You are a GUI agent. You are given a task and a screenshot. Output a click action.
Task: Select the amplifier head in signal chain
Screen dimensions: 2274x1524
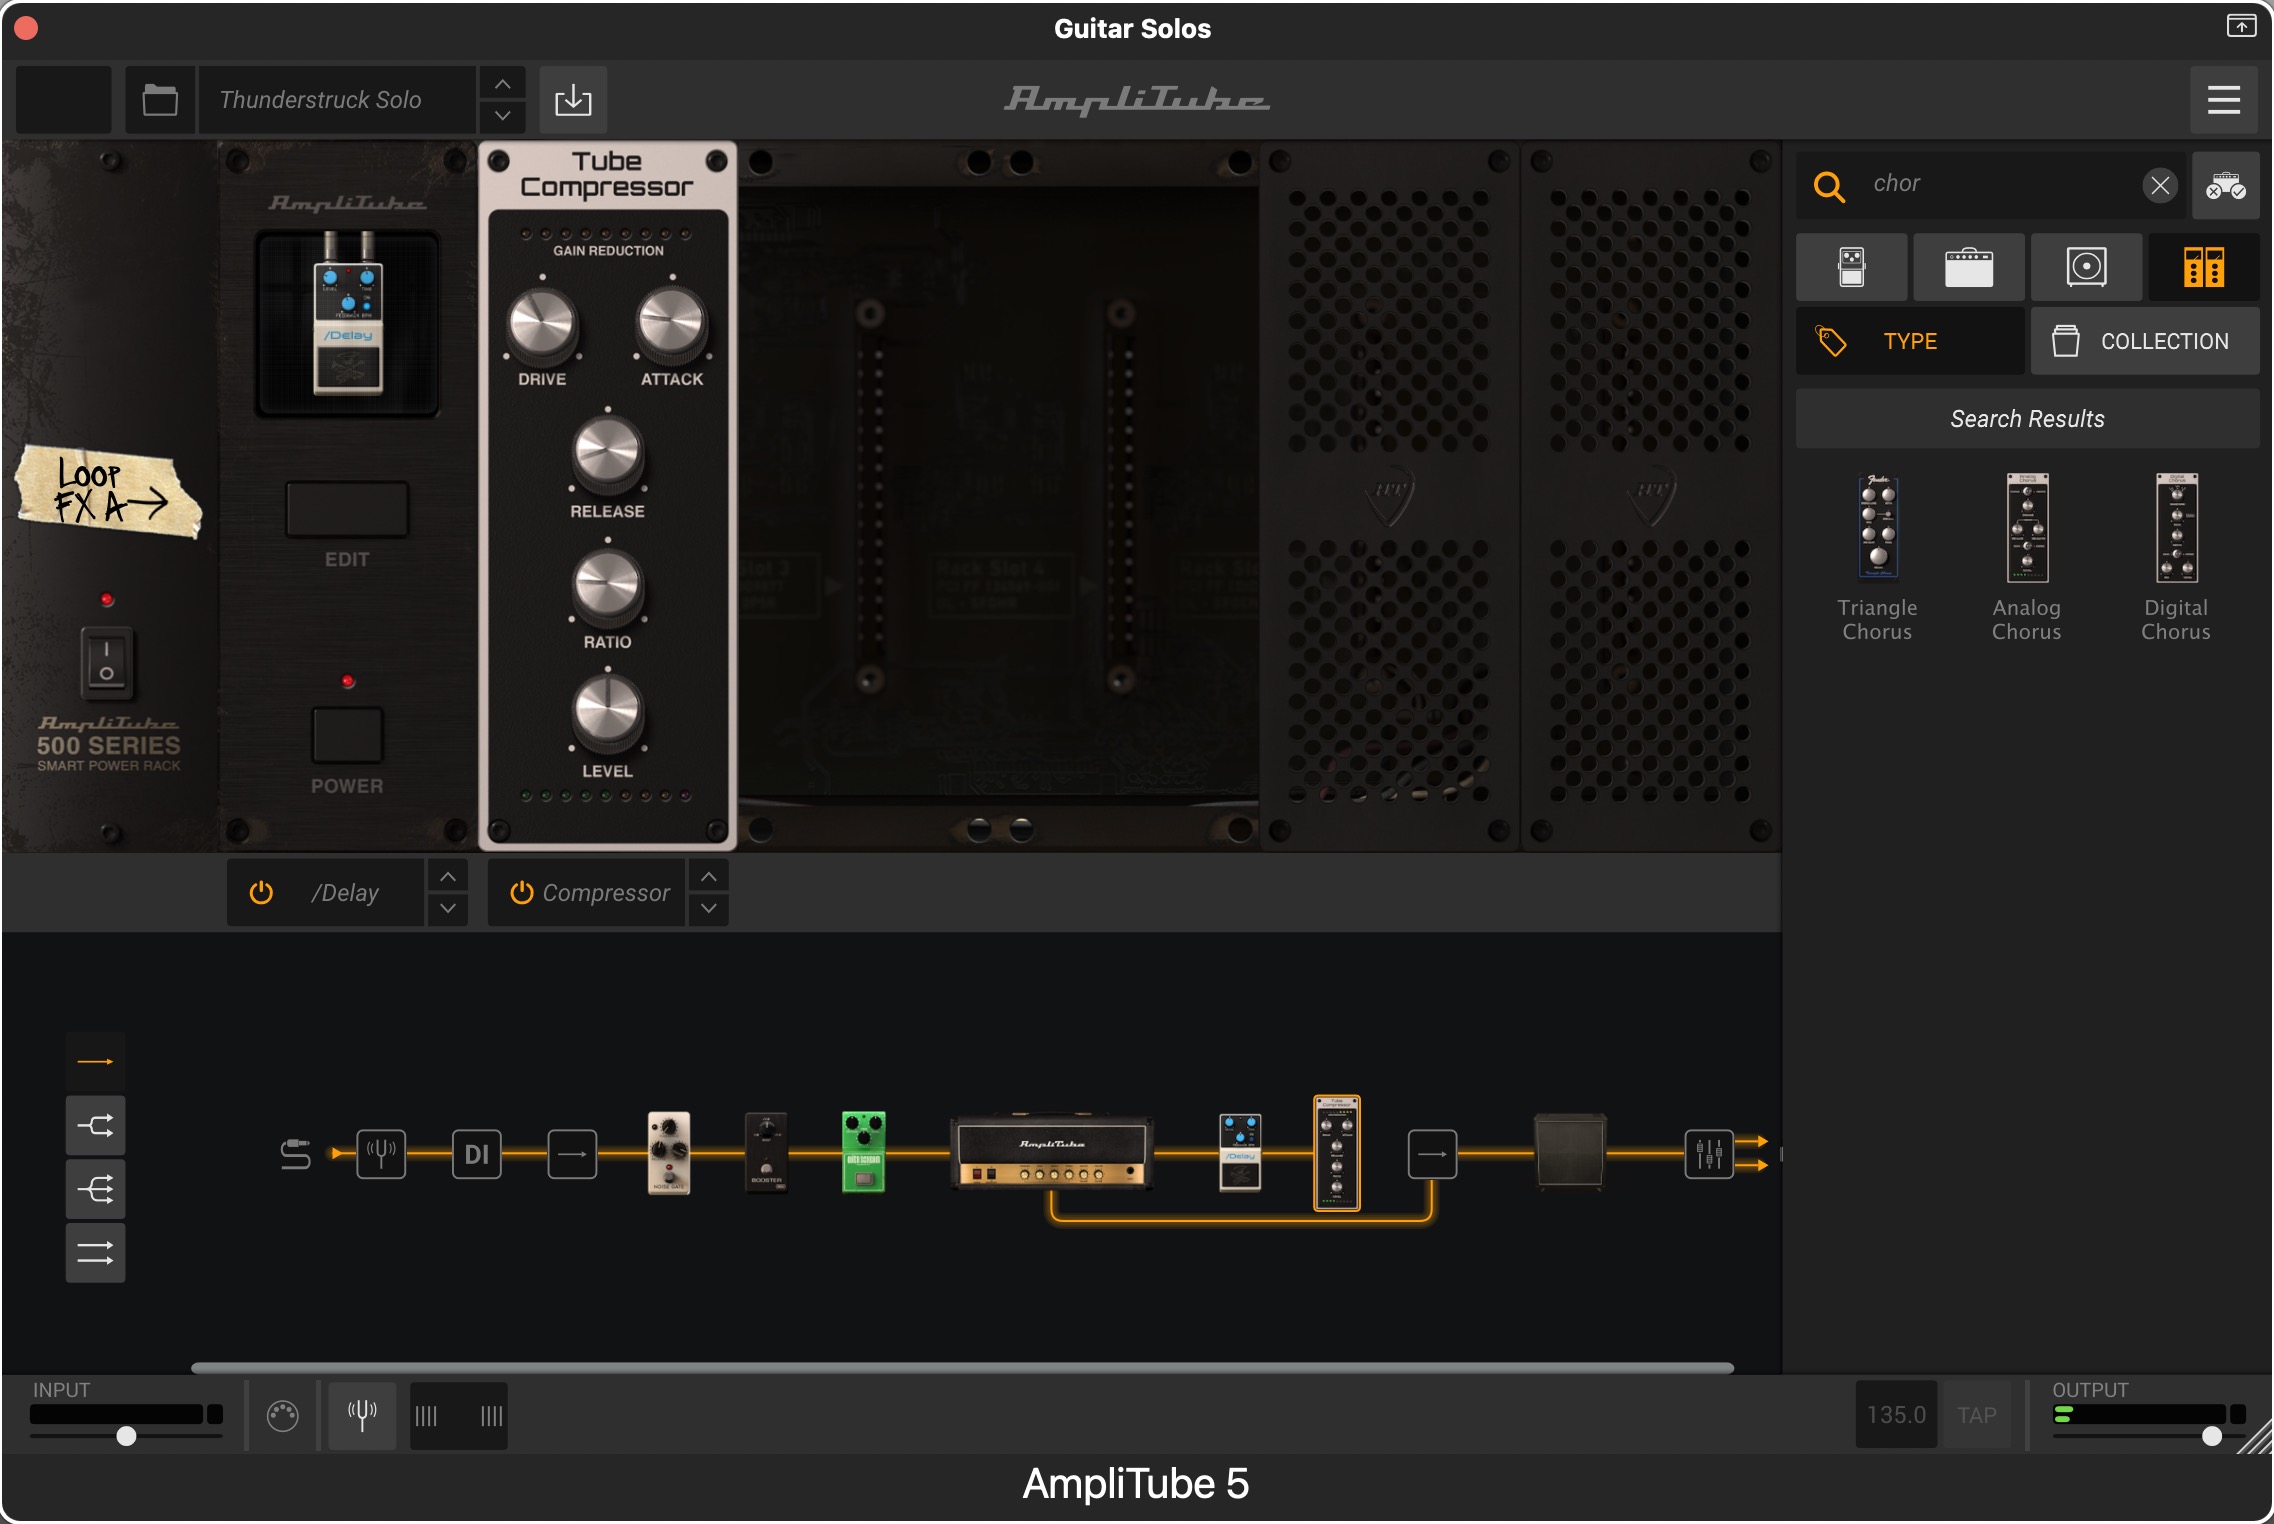click(1051, 1152)
